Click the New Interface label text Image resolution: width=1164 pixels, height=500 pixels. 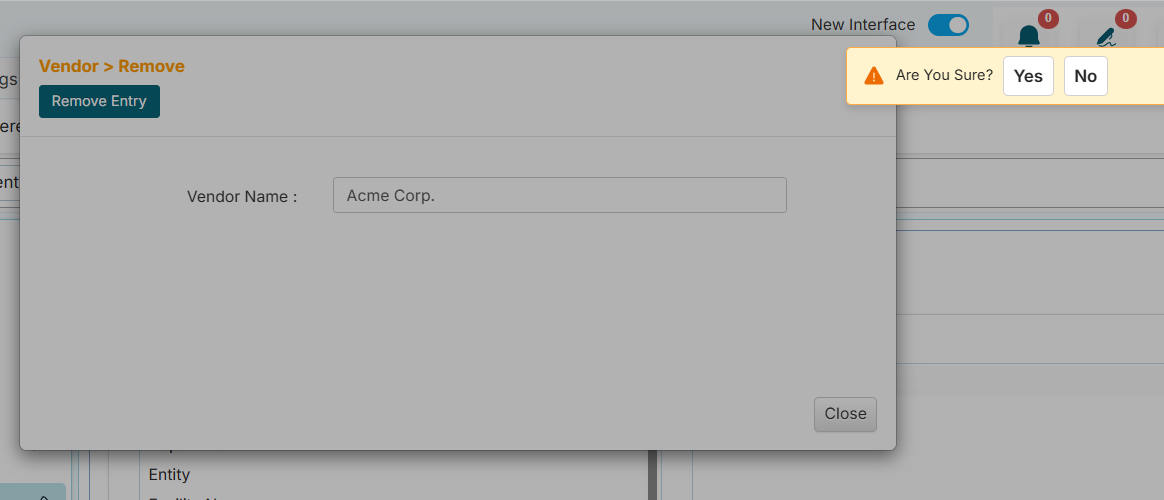tap(863, 25)
